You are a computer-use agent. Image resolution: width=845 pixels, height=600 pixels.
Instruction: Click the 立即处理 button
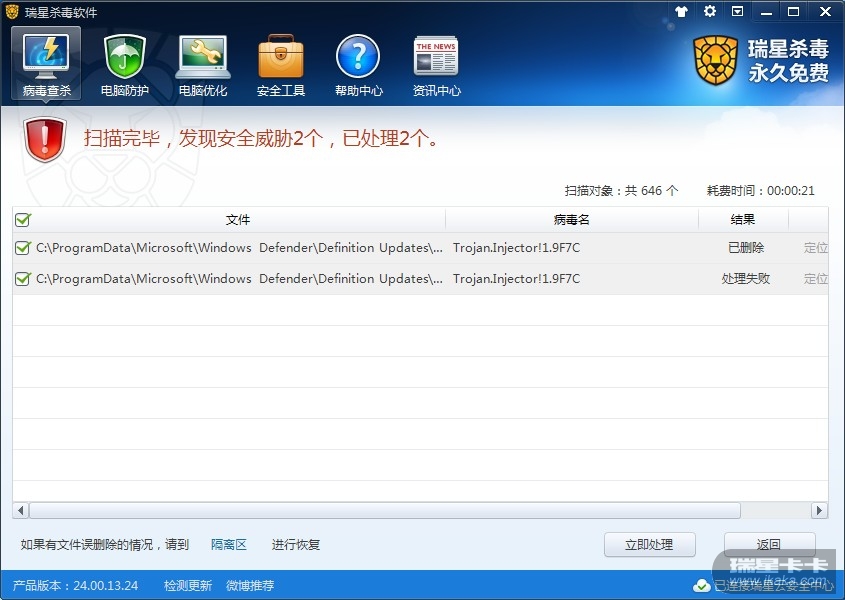click(x=649, y=544)
